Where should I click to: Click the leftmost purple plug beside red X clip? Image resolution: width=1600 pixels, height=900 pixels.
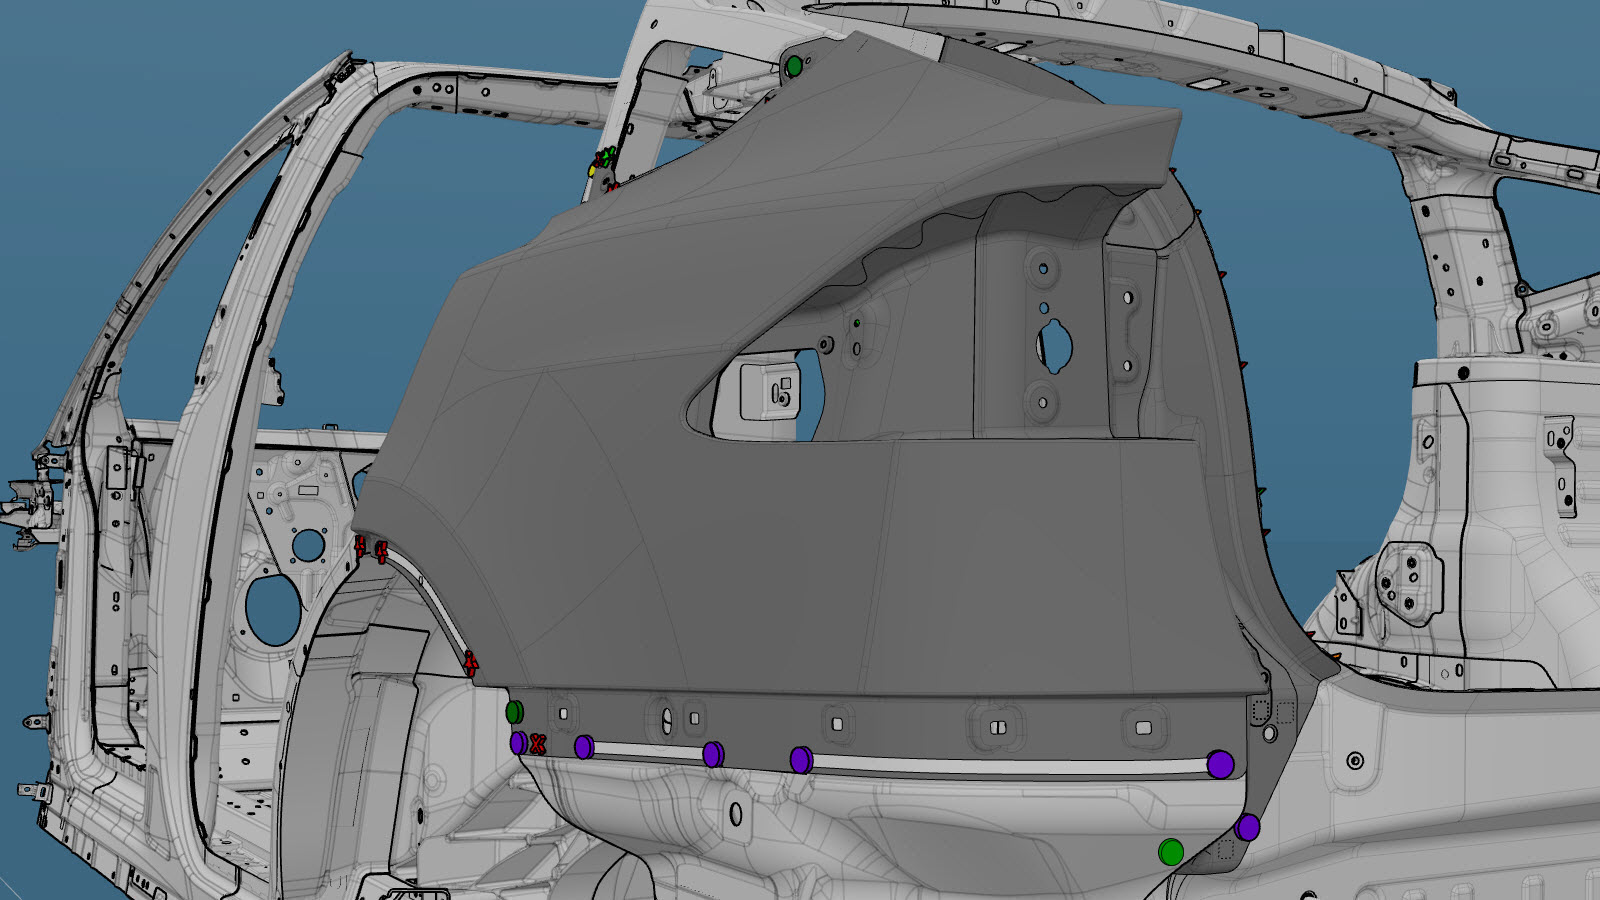(x=518, y=743)
